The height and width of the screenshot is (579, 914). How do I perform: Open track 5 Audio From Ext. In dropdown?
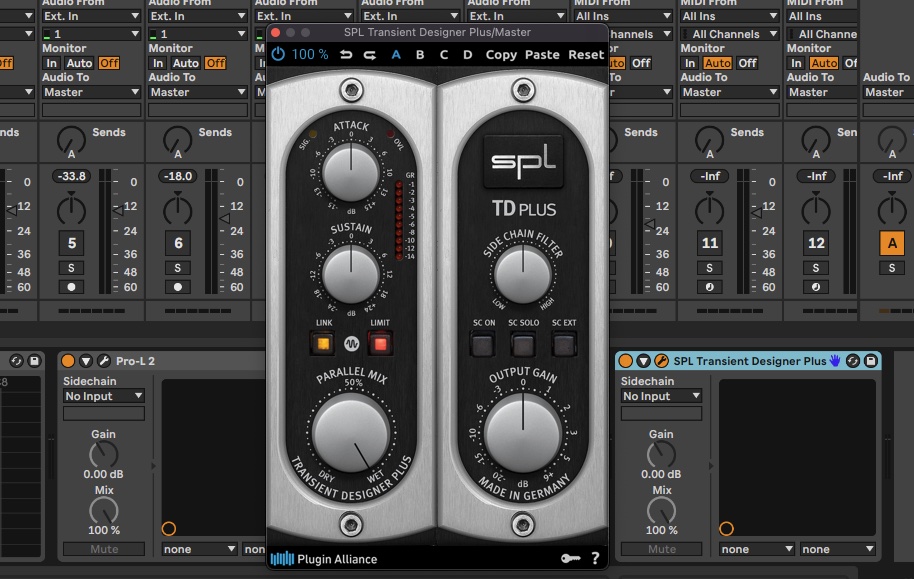click(91, 16)
